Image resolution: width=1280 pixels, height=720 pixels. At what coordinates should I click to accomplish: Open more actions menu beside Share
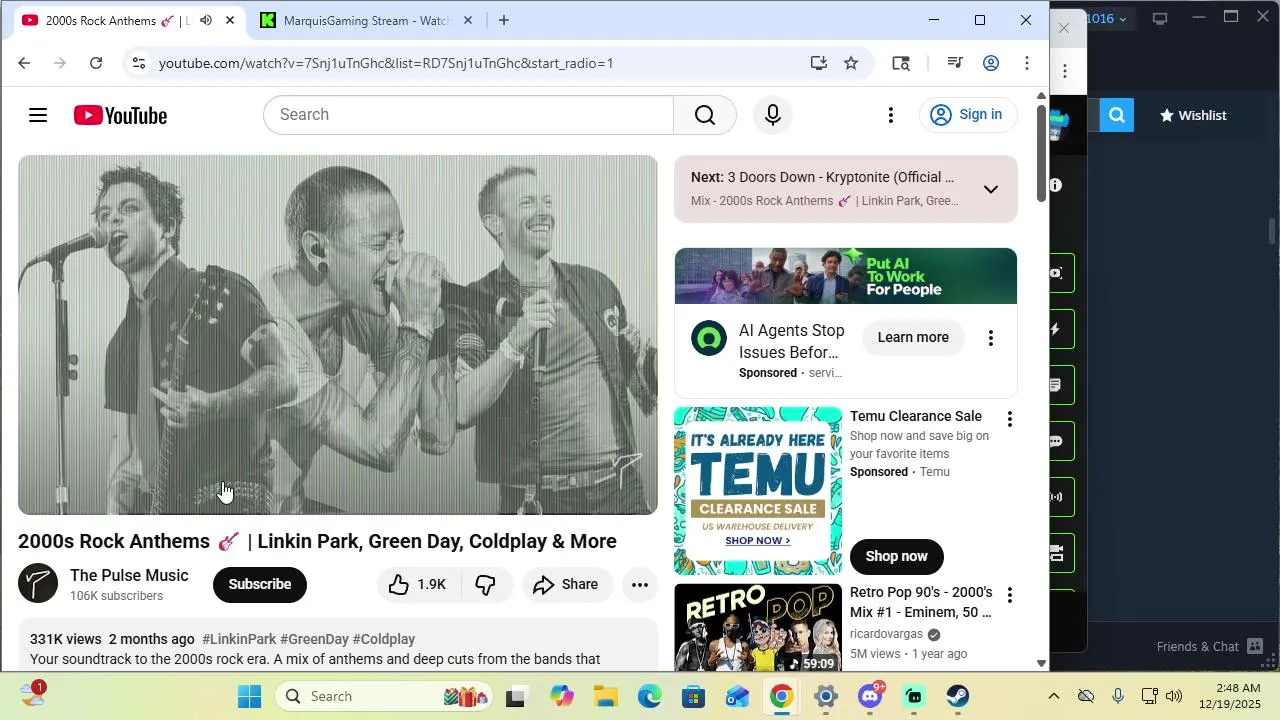pos(640,585)
